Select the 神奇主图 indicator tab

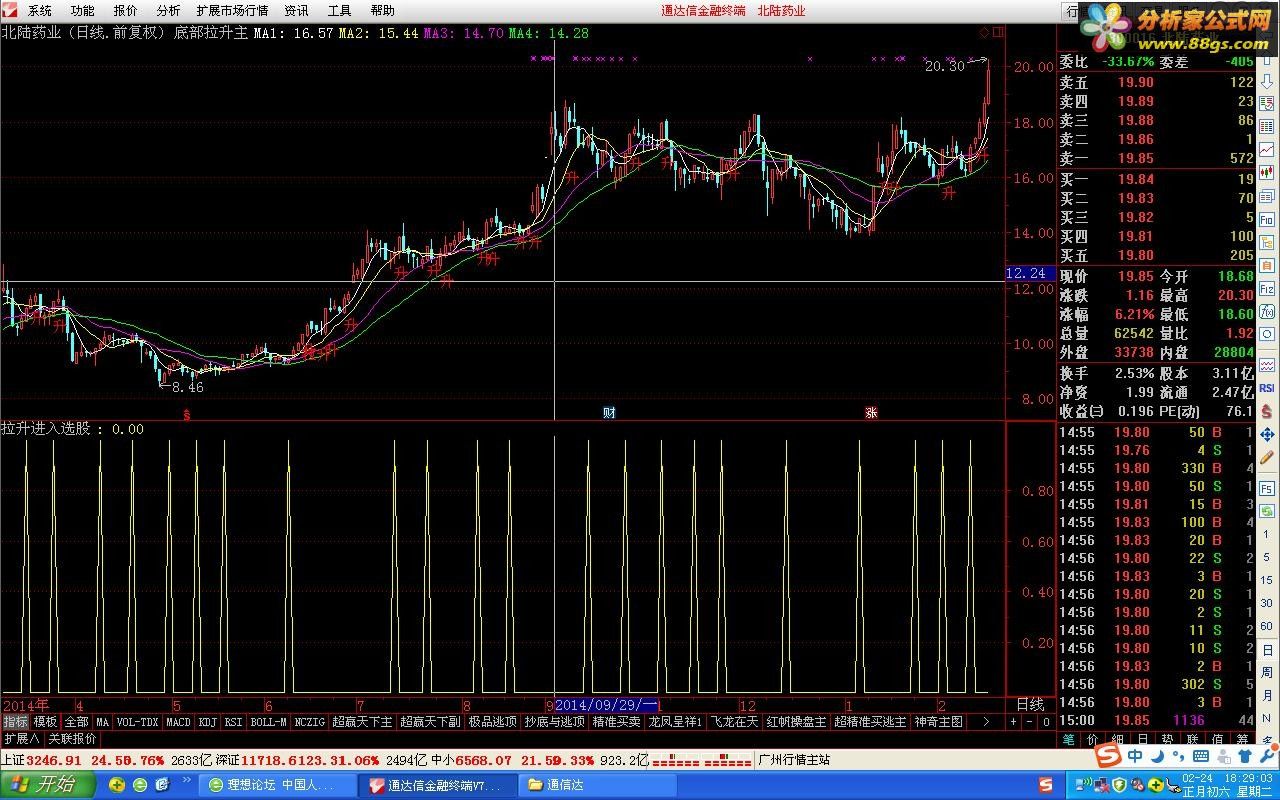click(x=939, y=721)
